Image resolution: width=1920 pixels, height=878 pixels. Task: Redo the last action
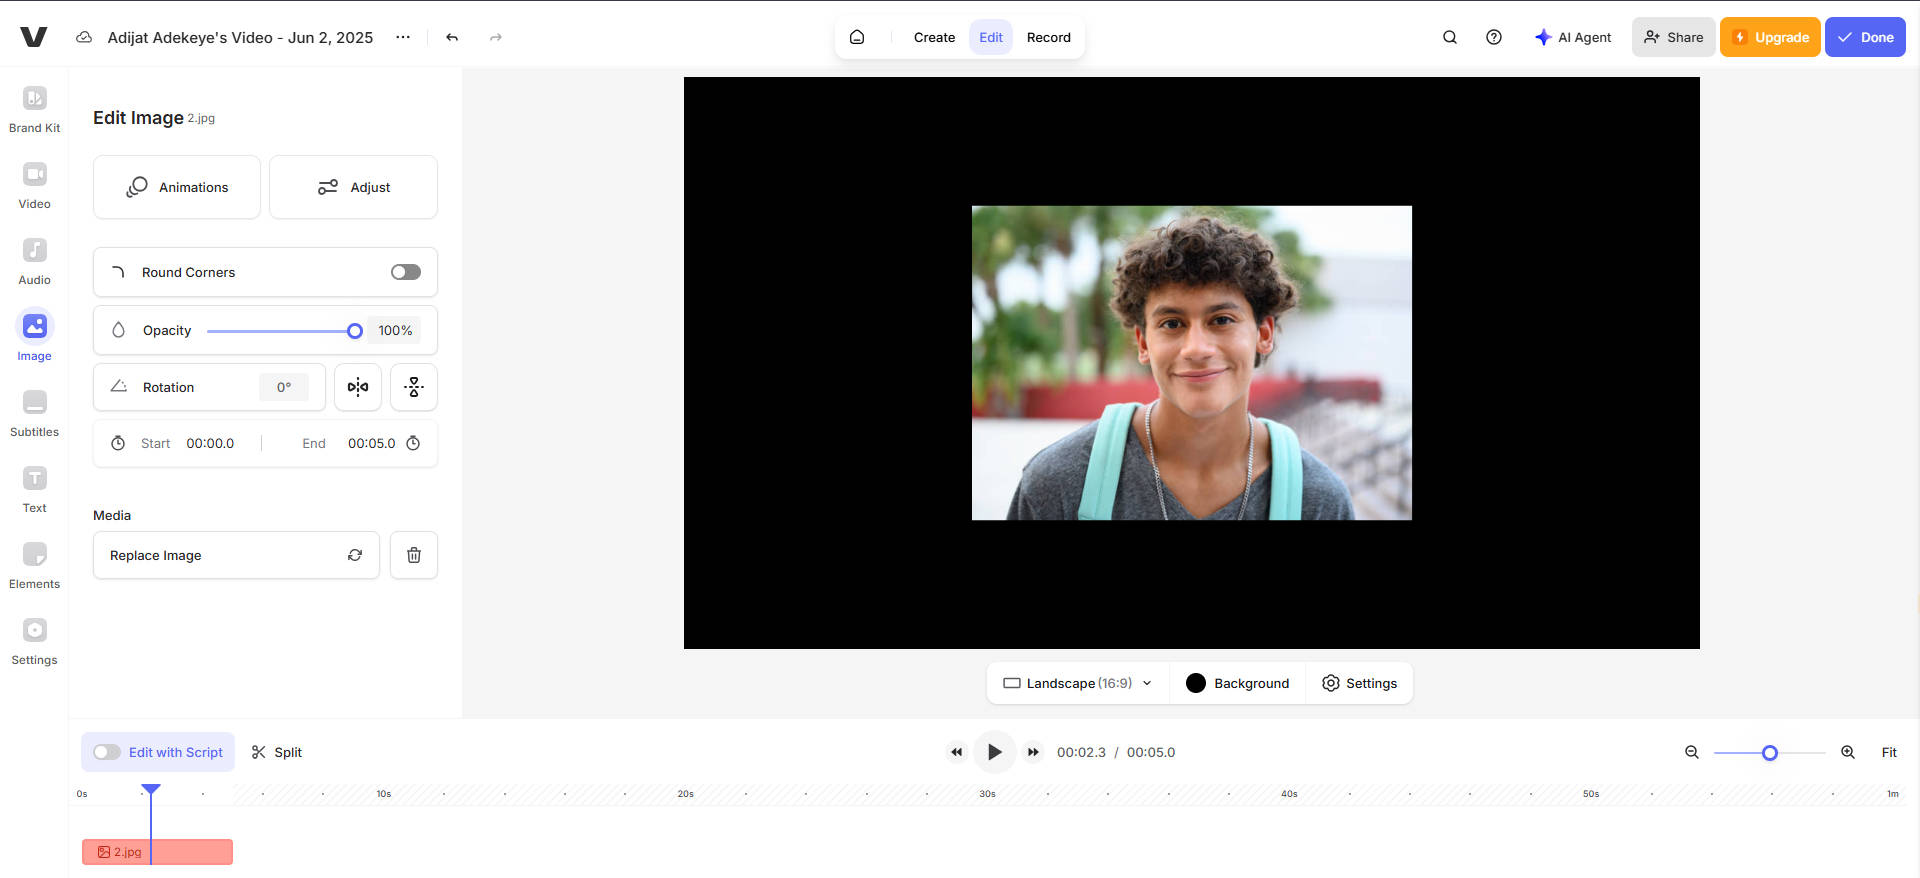496,37
